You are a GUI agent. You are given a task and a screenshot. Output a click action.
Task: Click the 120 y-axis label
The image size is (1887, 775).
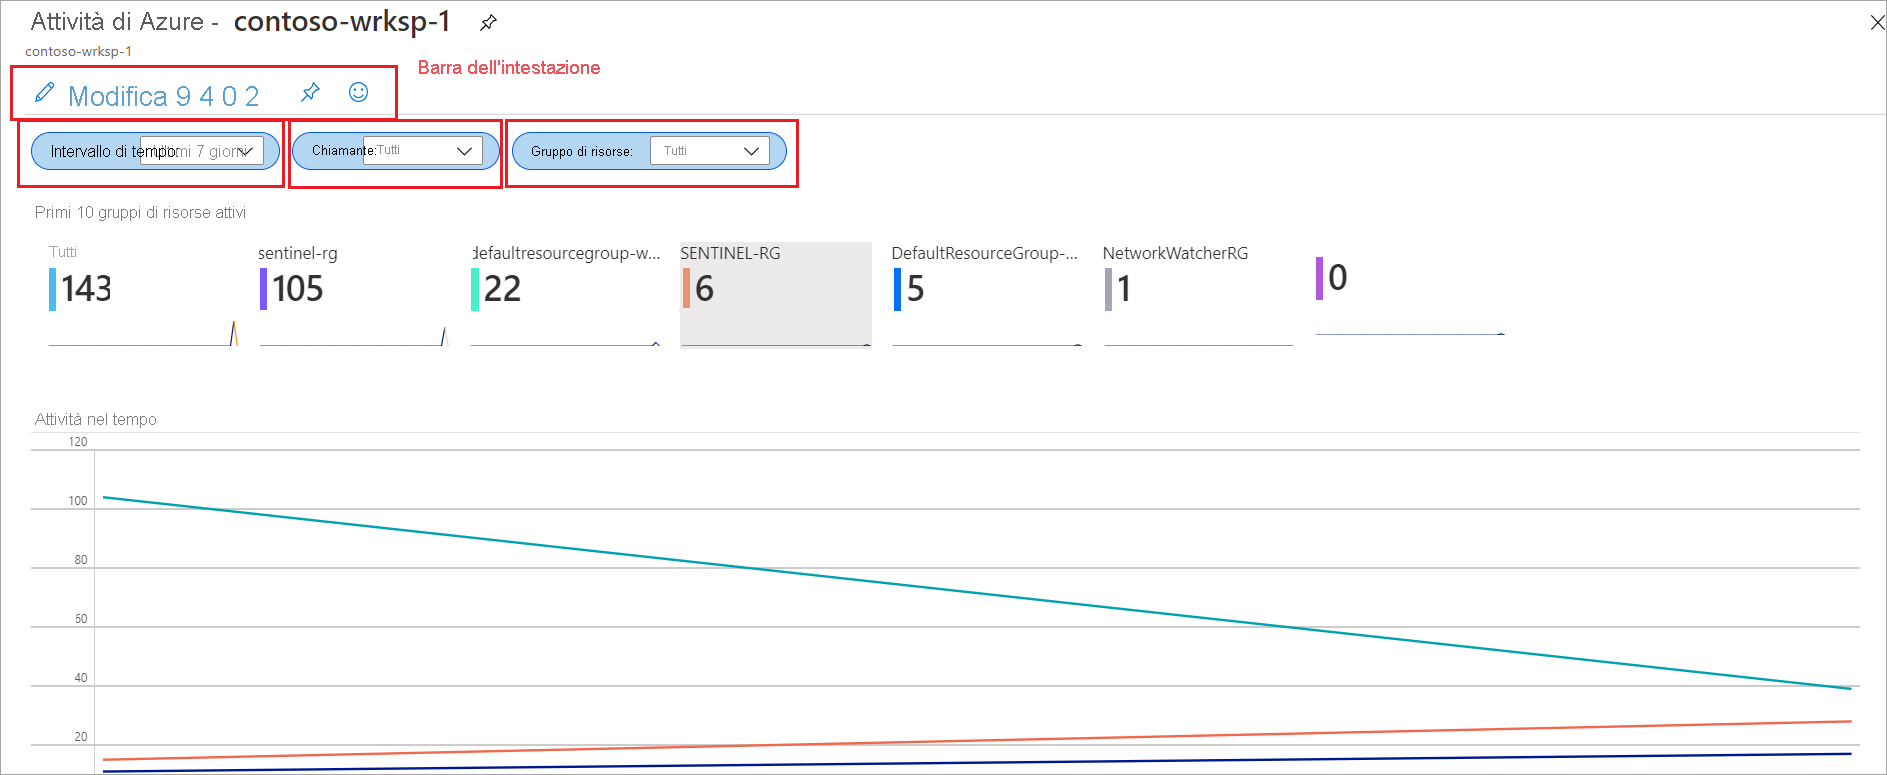point(78,442)
